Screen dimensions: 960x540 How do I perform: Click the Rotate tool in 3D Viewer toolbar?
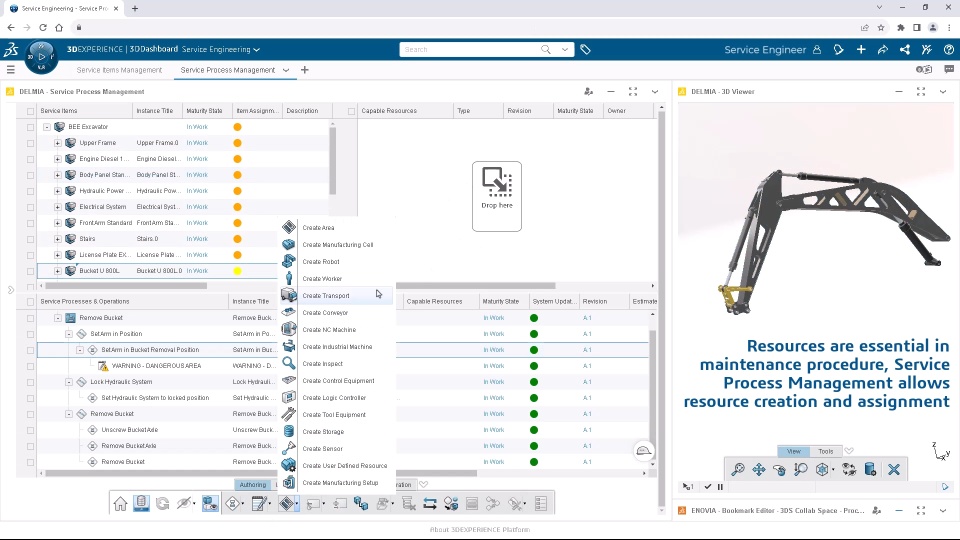click(779, 470)
